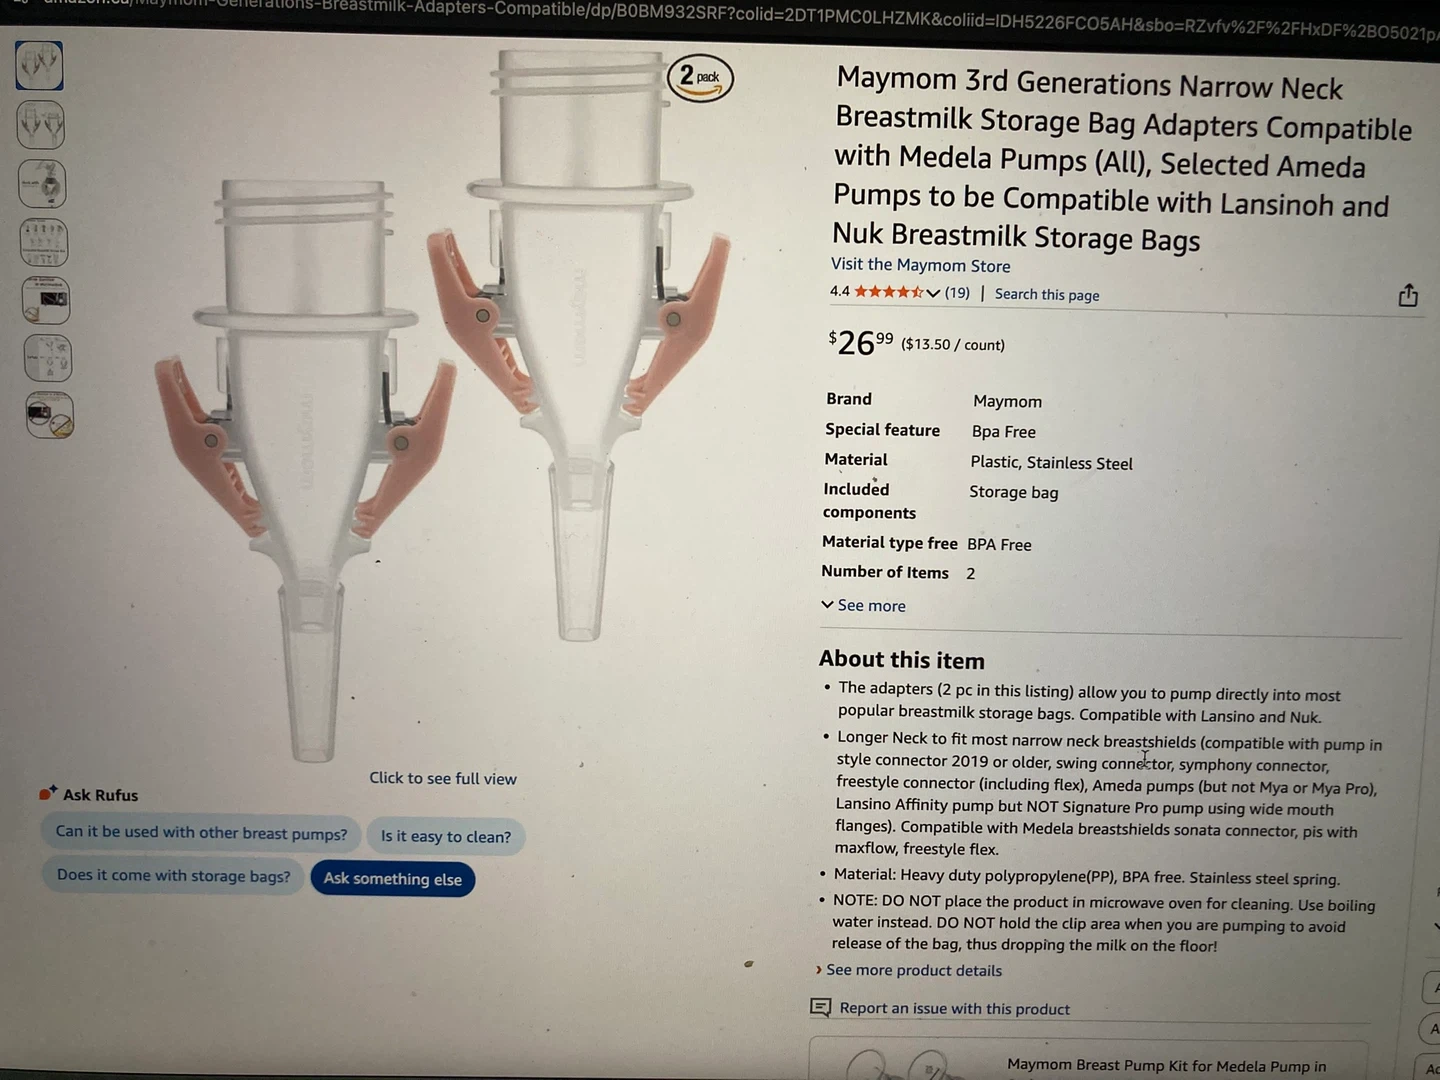Select the sixth product image thumbnail

coord(48,358)
